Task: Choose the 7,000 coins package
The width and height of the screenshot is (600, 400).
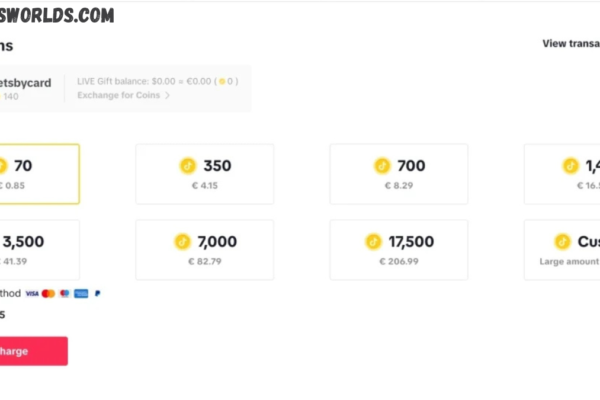Action: pyautogui.click(x=205, y=250)
